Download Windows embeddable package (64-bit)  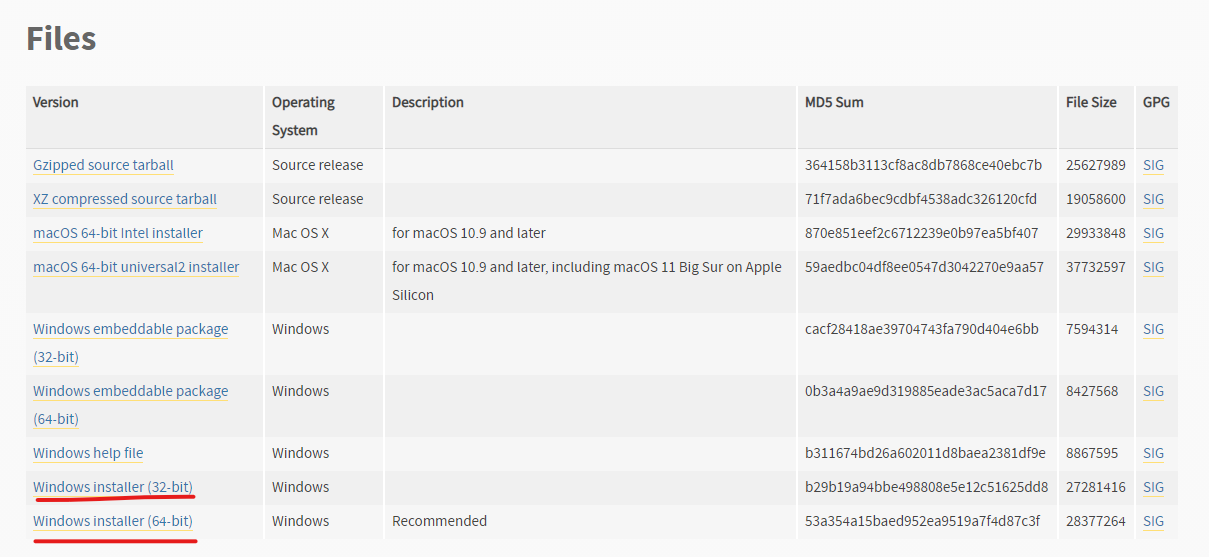tap(130, 405)
